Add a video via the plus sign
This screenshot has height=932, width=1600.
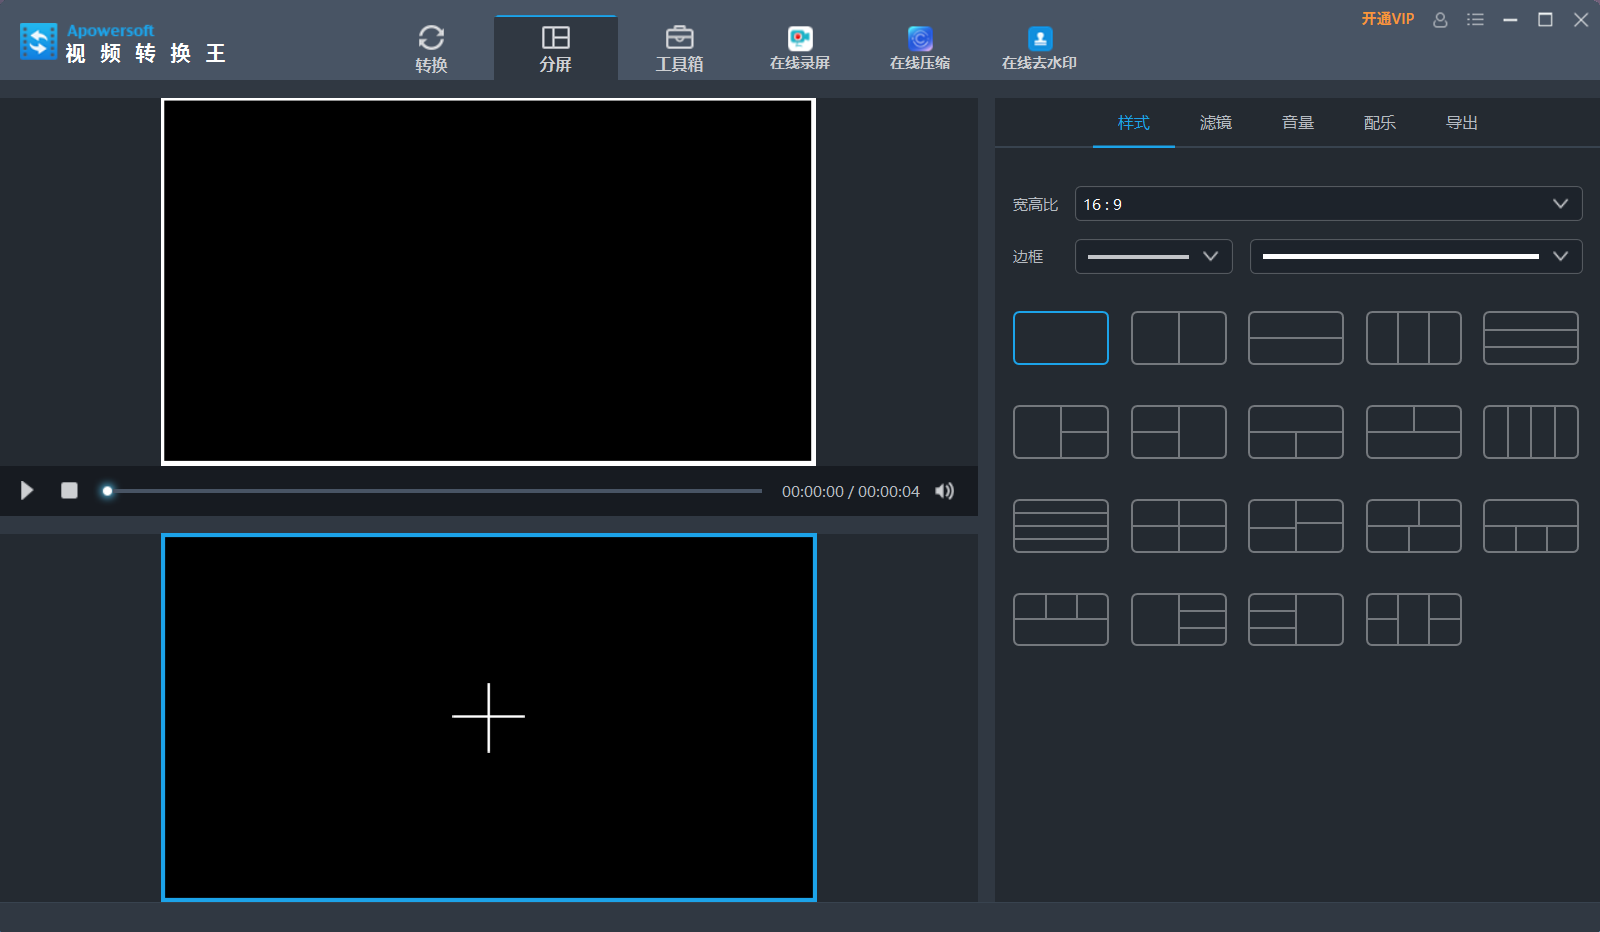[488, 717]
